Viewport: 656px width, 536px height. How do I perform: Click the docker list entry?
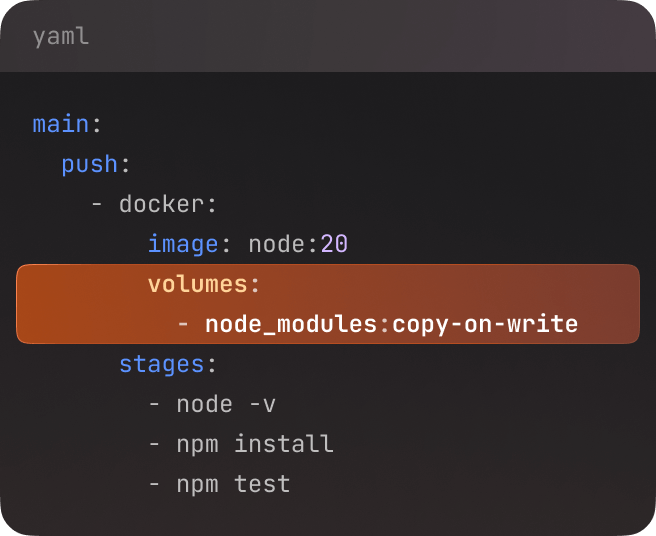coord(161,204)
